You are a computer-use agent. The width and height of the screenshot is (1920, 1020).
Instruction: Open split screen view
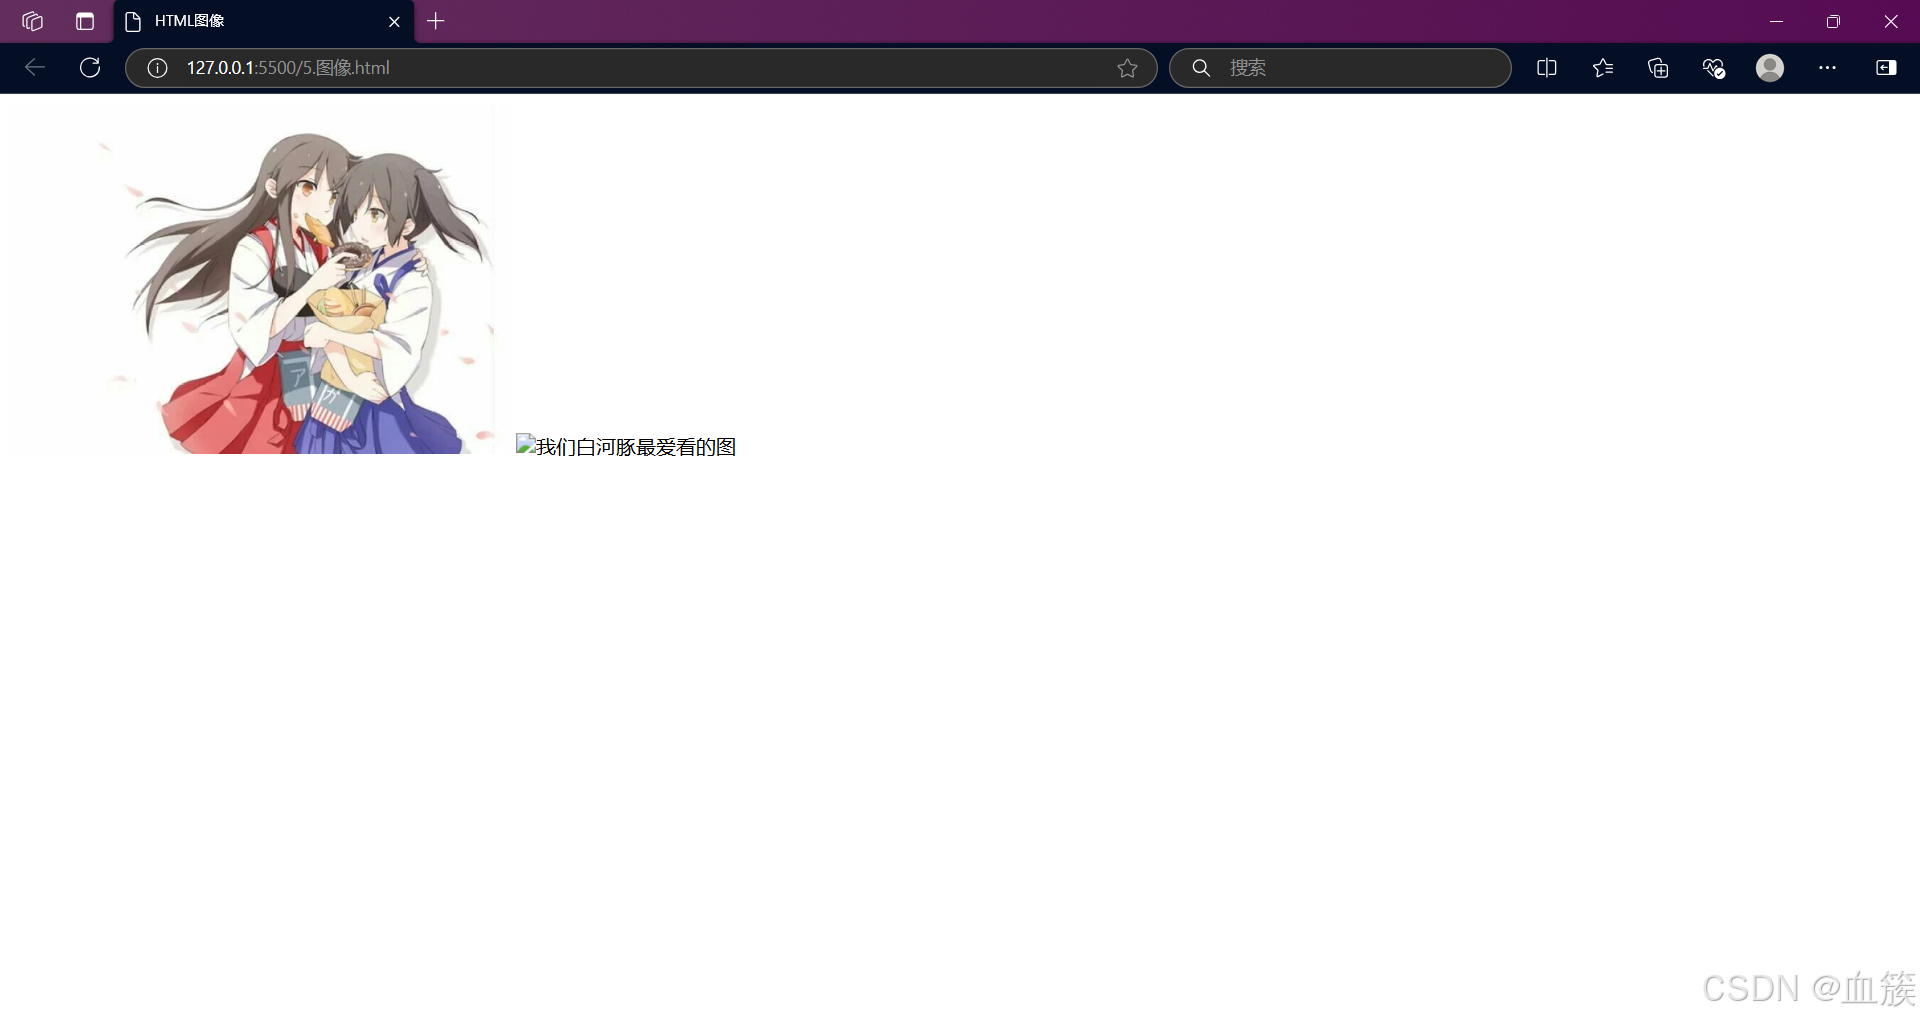(x=1547, y=68)
